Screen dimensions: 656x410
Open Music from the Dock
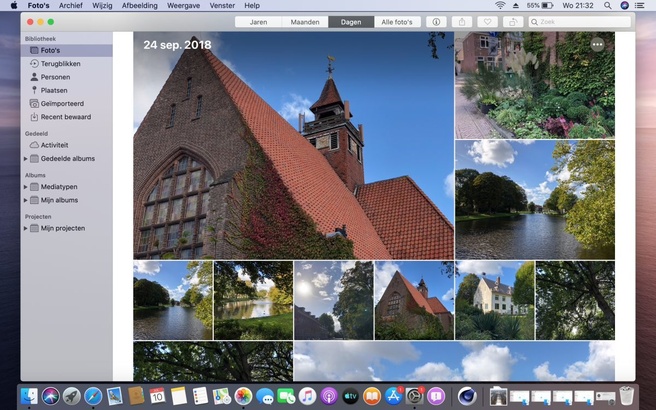pos(308,396)
